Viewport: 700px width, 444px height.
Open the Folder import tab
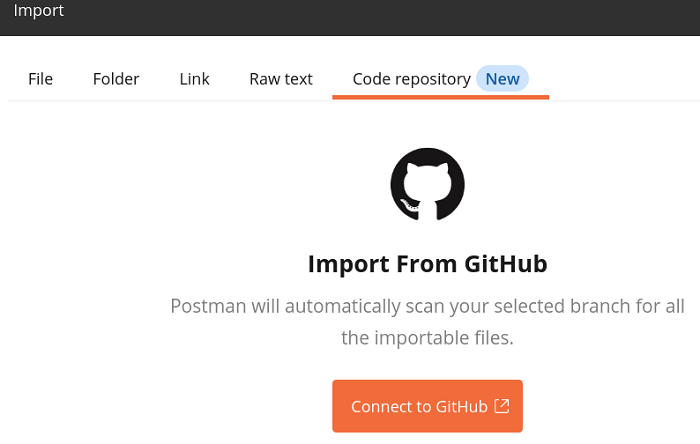(x=116, y=79)
